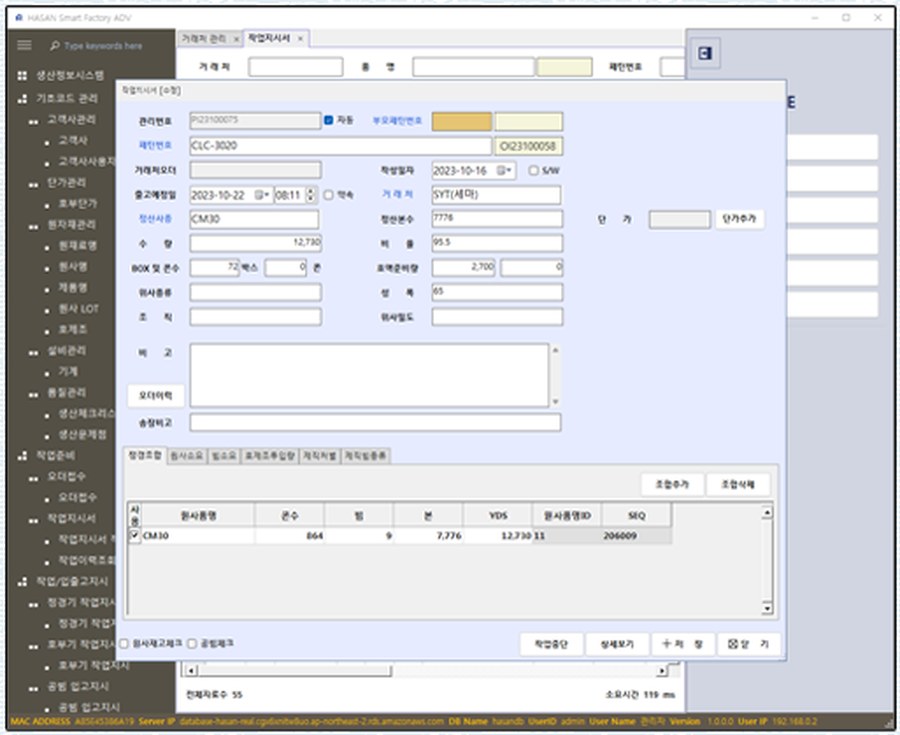Click the 상세보기 button
This screenshot has height=735, width=900.
click(617, 644)
